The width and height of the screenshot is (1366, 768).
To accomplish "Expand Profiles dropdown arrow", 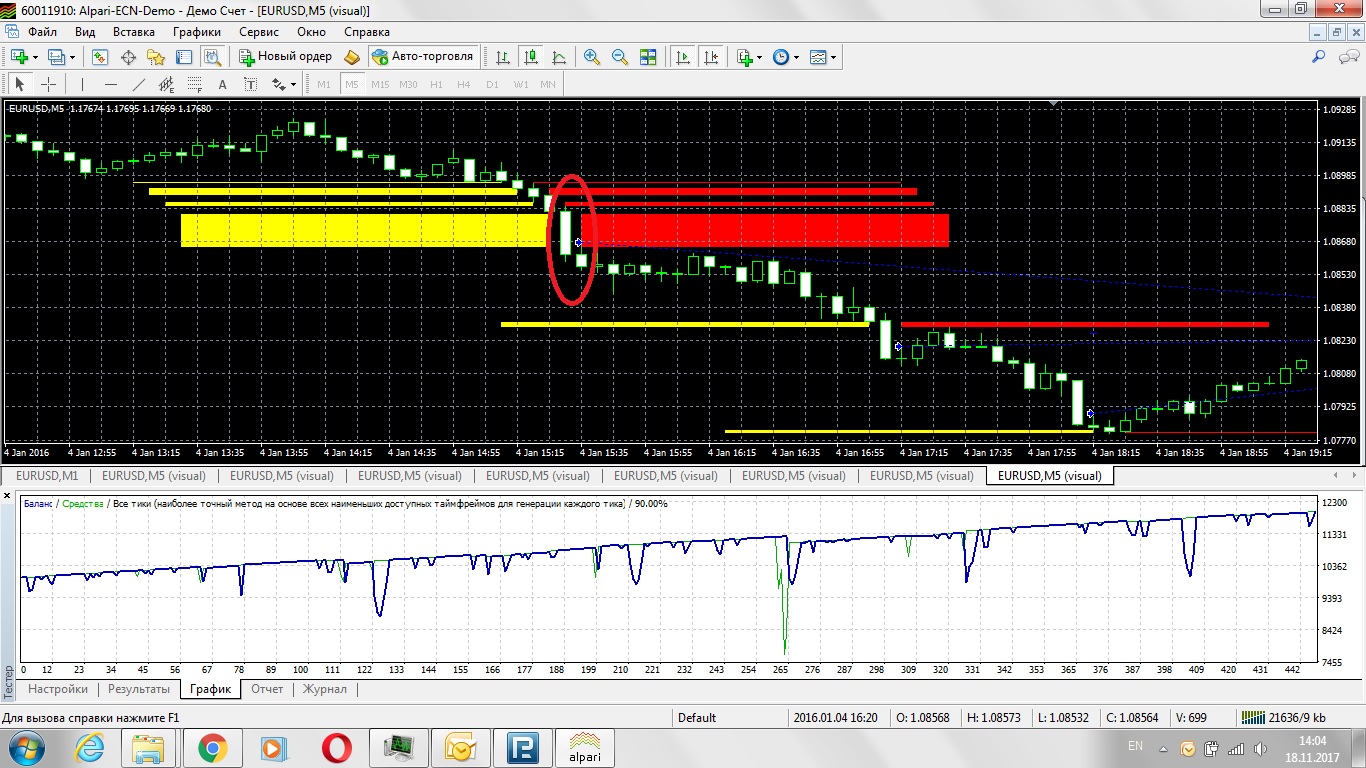I will point(72,58).
